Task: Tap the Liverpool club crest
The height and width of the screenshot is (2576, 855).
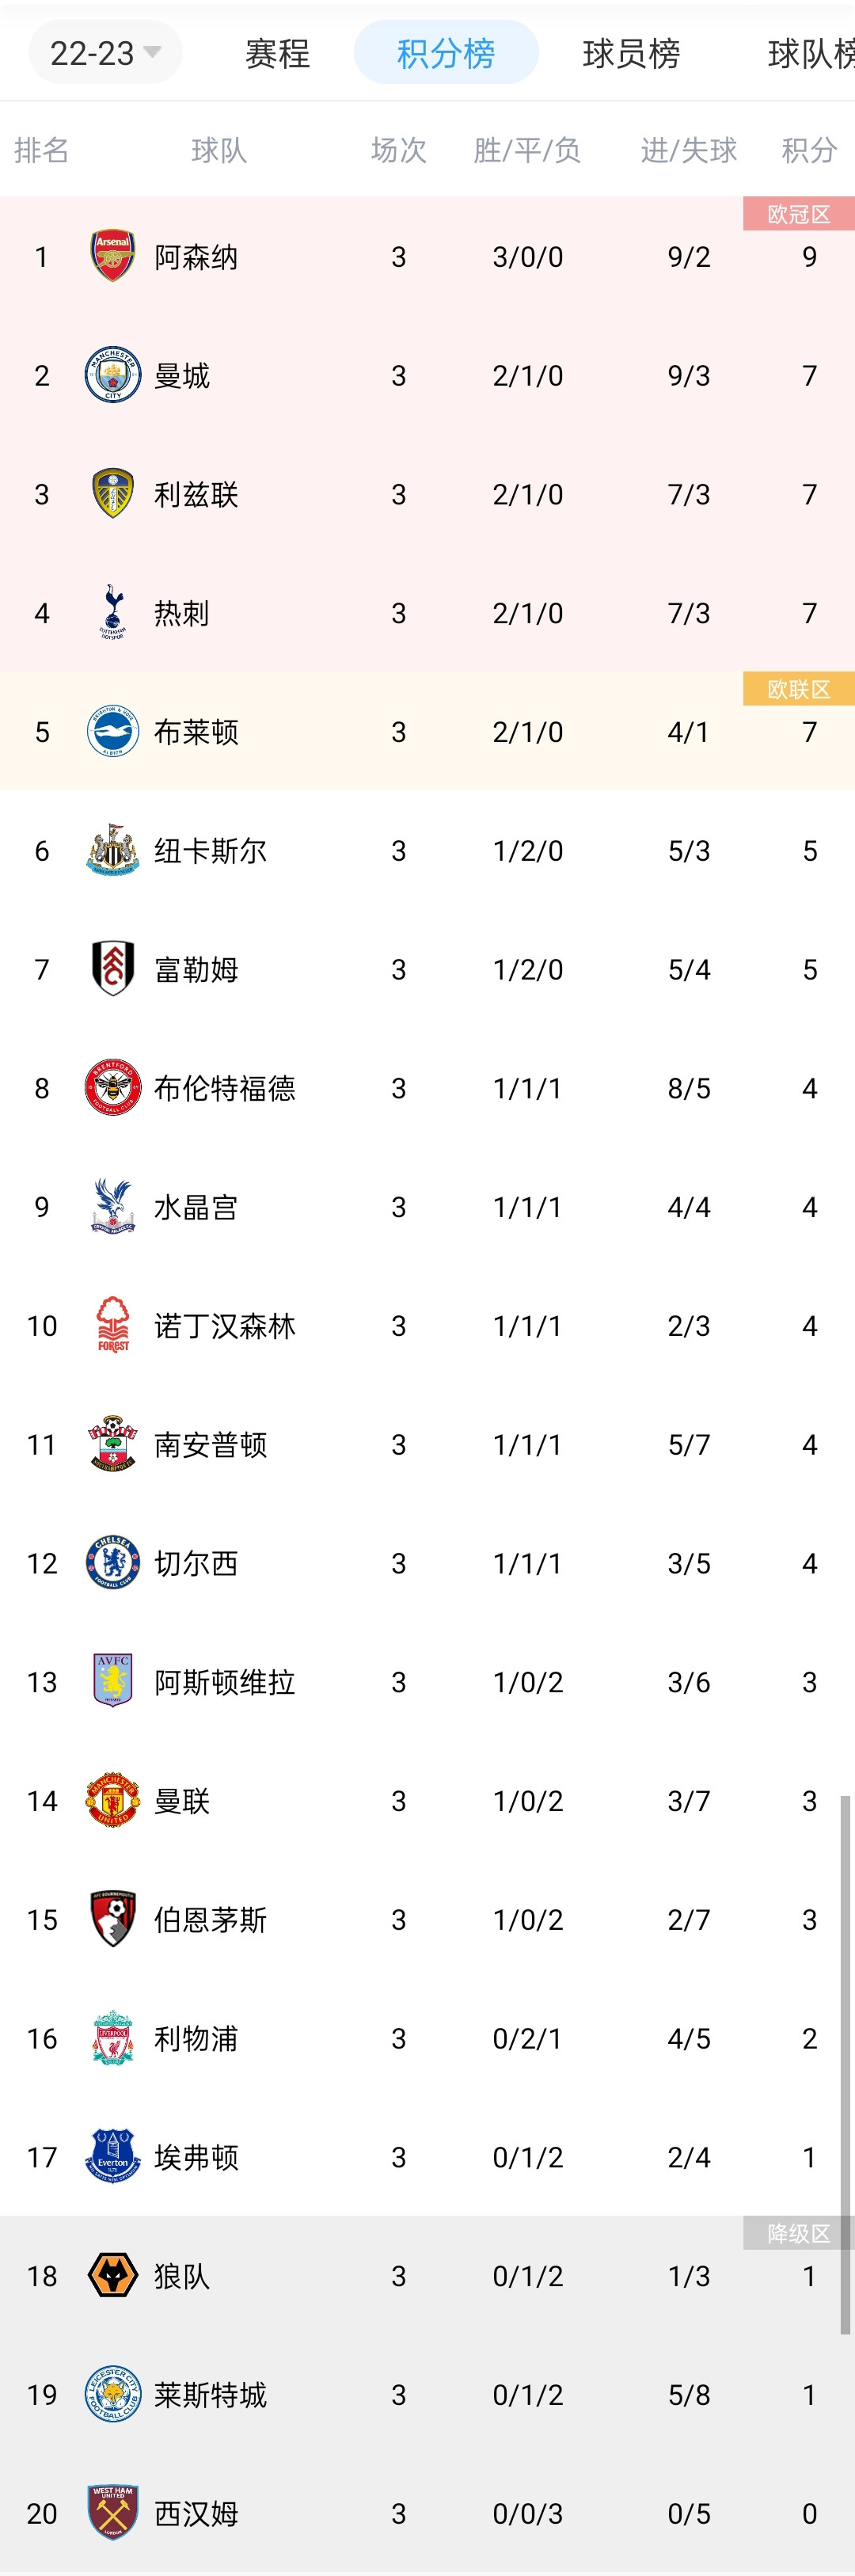Action: tap(113, 2037)
